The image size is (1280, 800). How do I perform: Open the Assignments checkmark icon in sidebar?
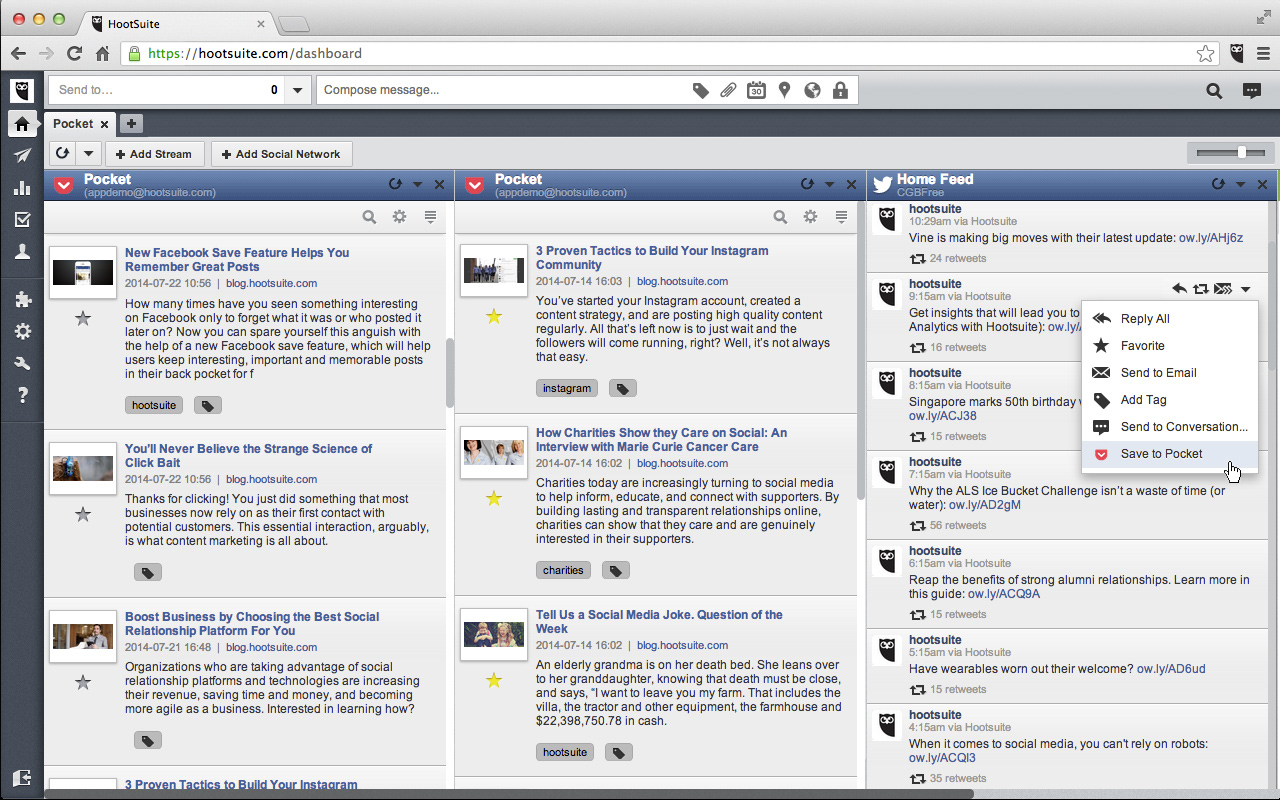pos(21,219)
